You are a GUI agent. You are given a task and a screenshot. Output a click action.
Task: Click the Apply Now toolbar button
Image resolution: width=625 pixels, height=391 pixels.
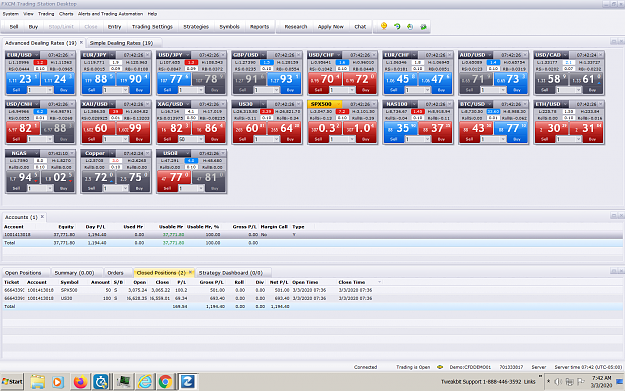point(330,27)
